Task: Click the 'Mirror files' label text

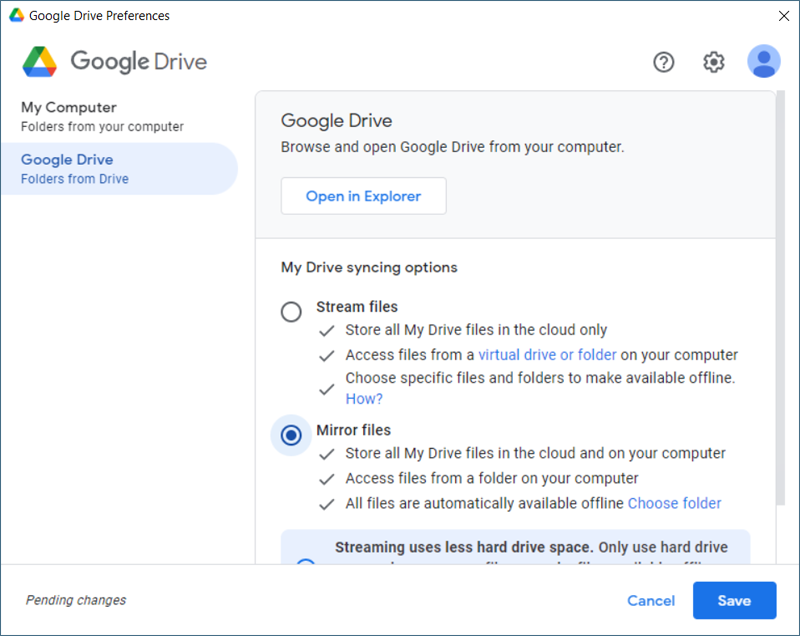Action: (x=353, y=430)
